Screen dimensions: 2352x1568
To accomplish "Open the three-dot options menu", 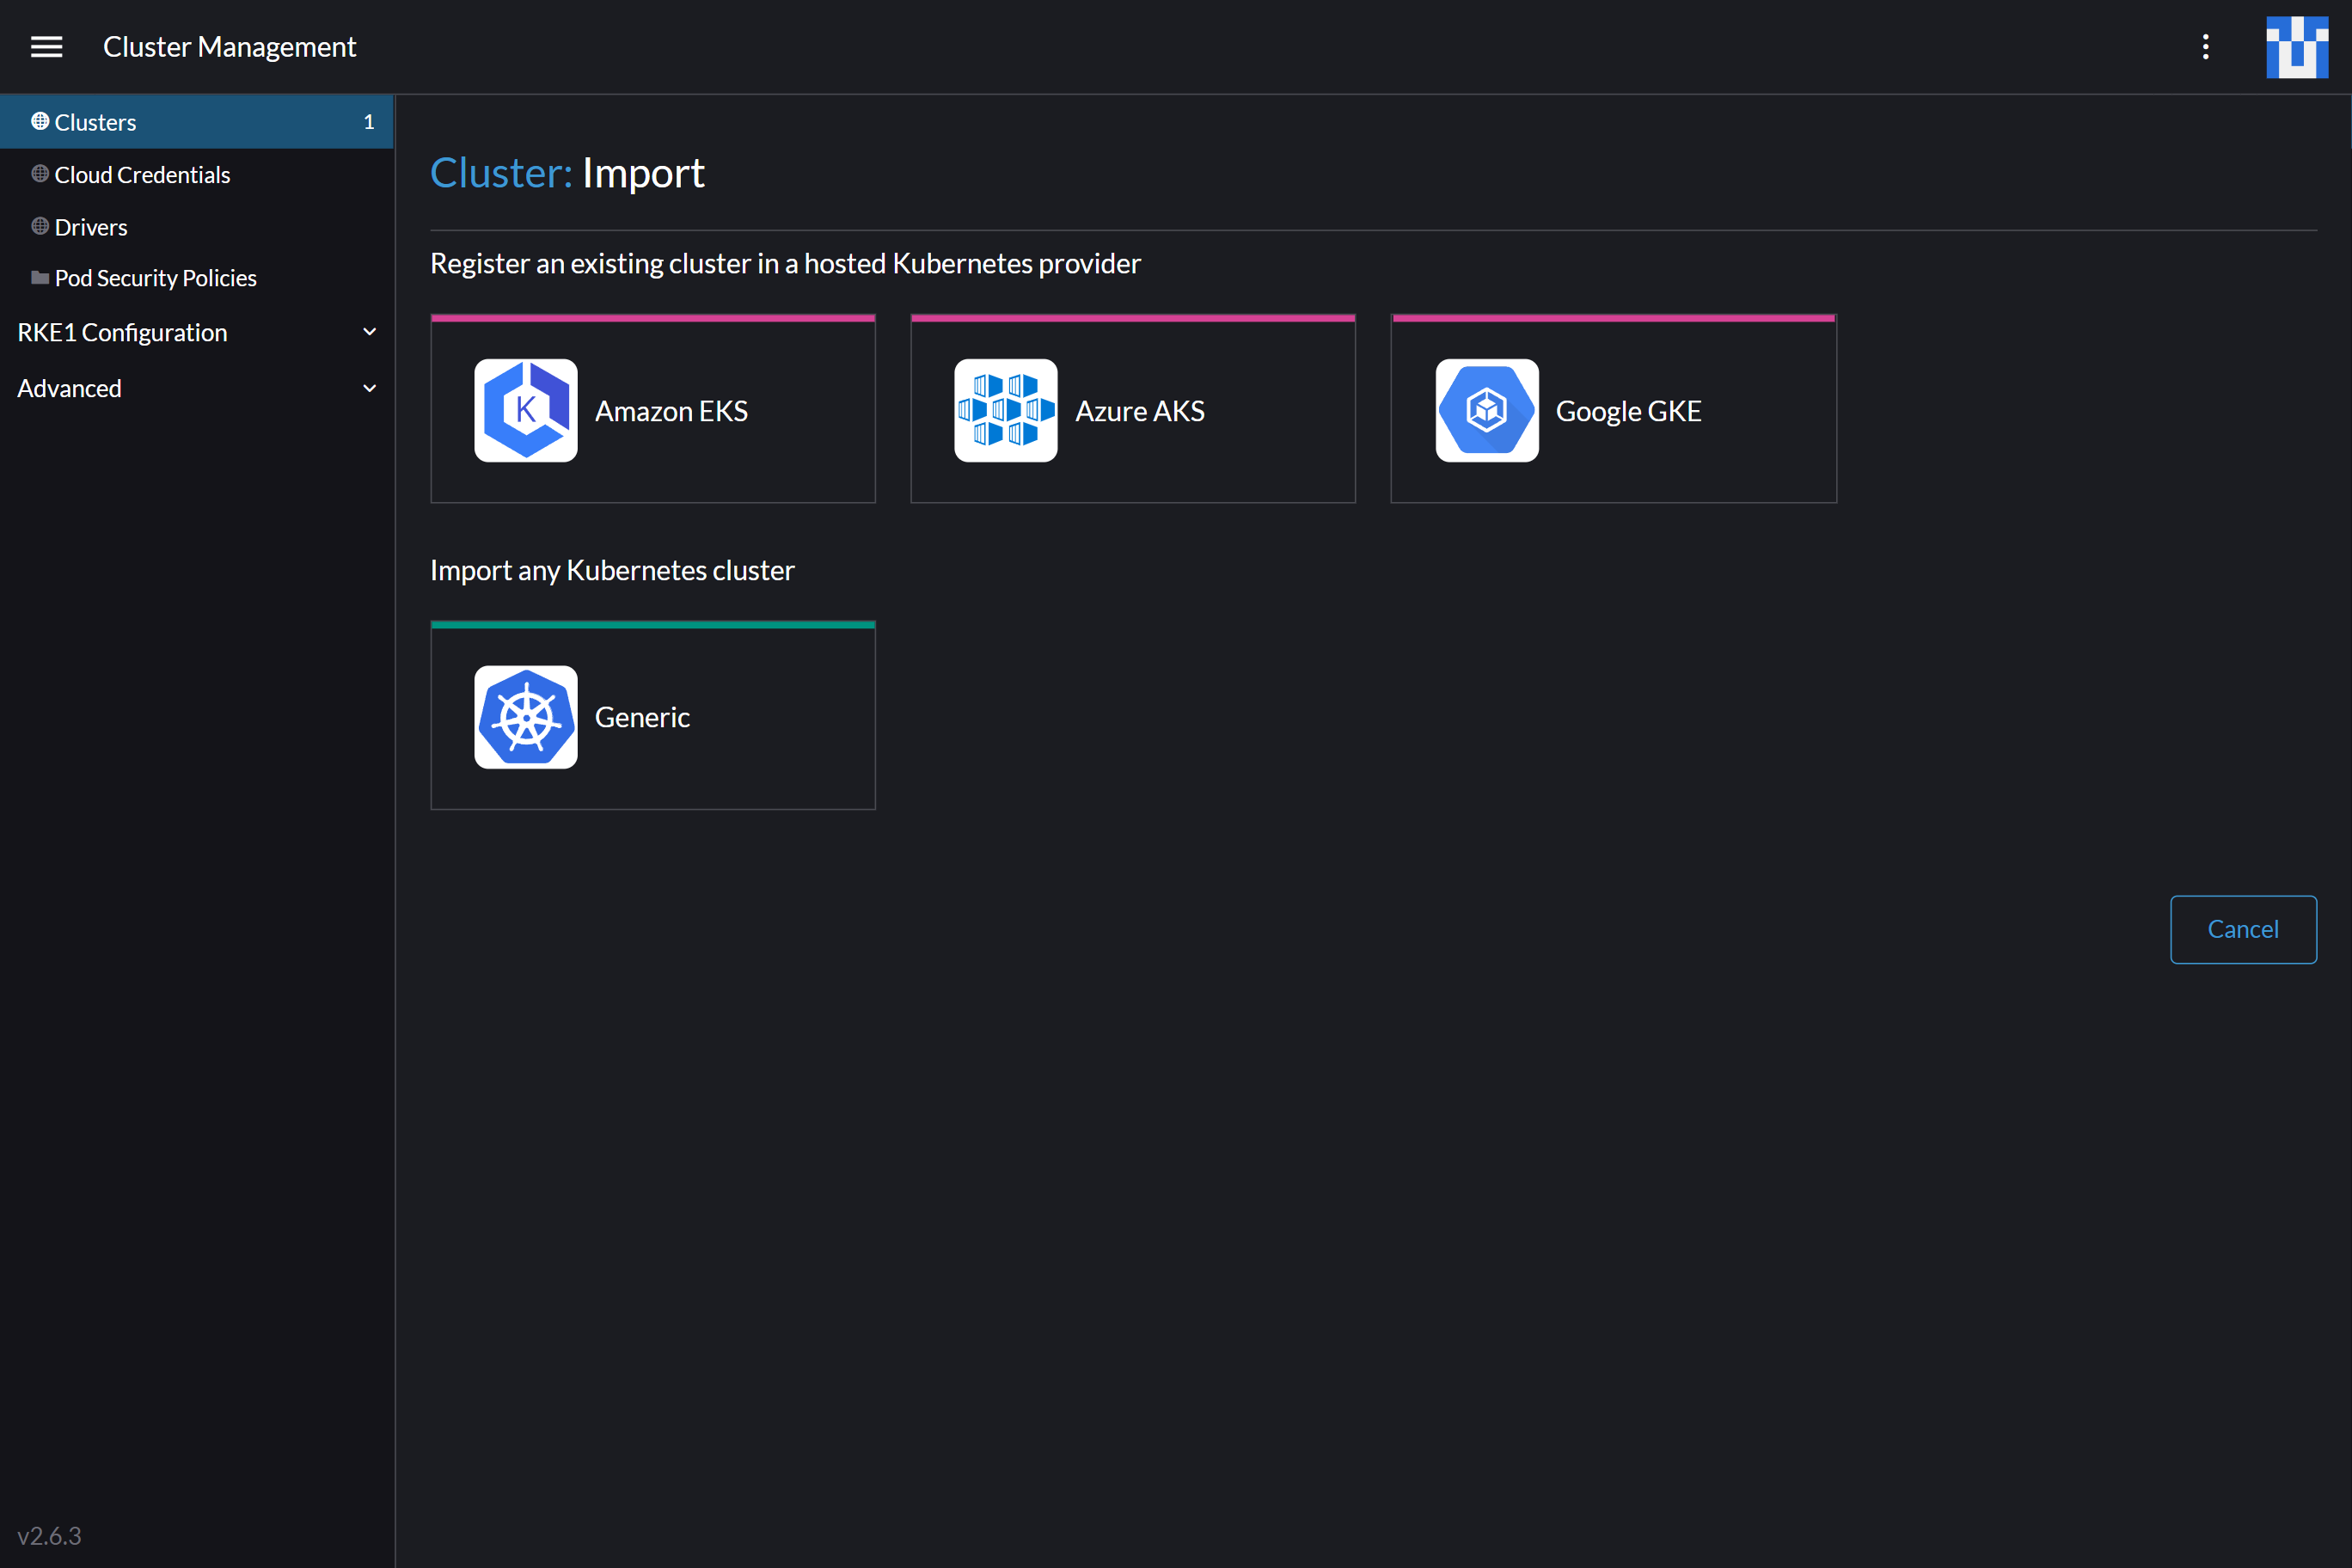I will 2205,46.
